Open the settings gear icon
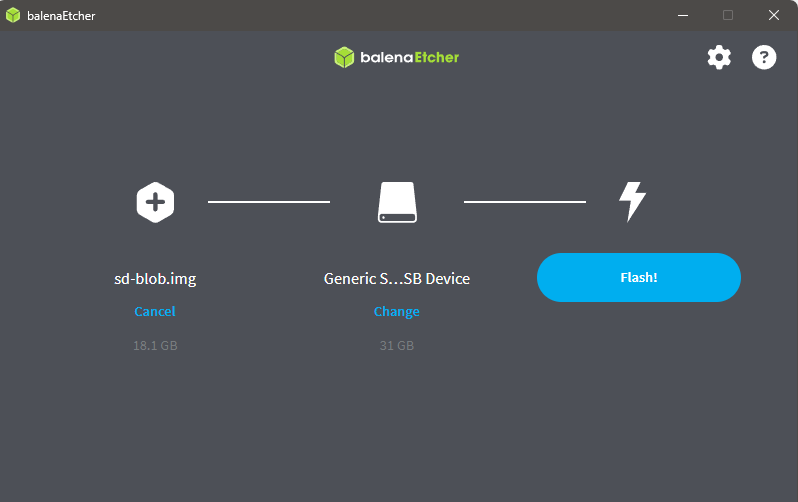 coord(719,57)
